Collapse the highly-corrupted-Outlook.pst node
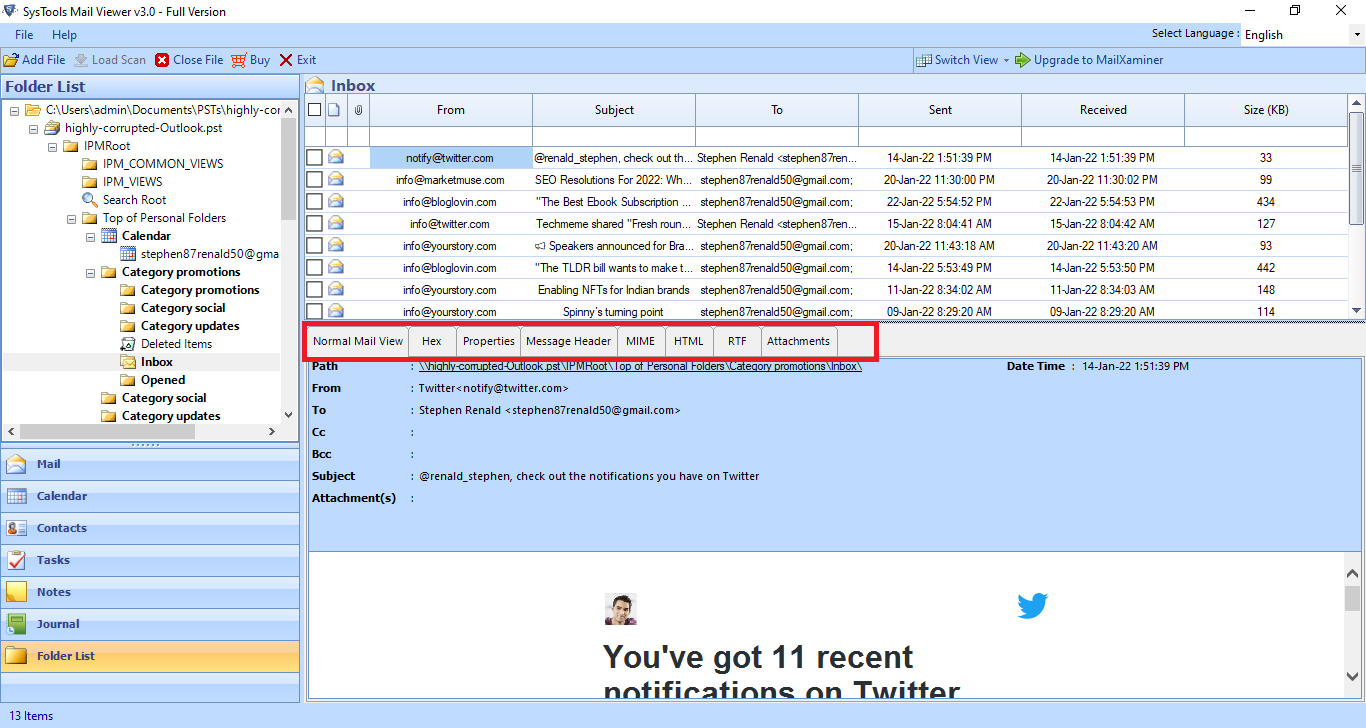The width and height of the screenshot is (1366, 728). [33, 128]
